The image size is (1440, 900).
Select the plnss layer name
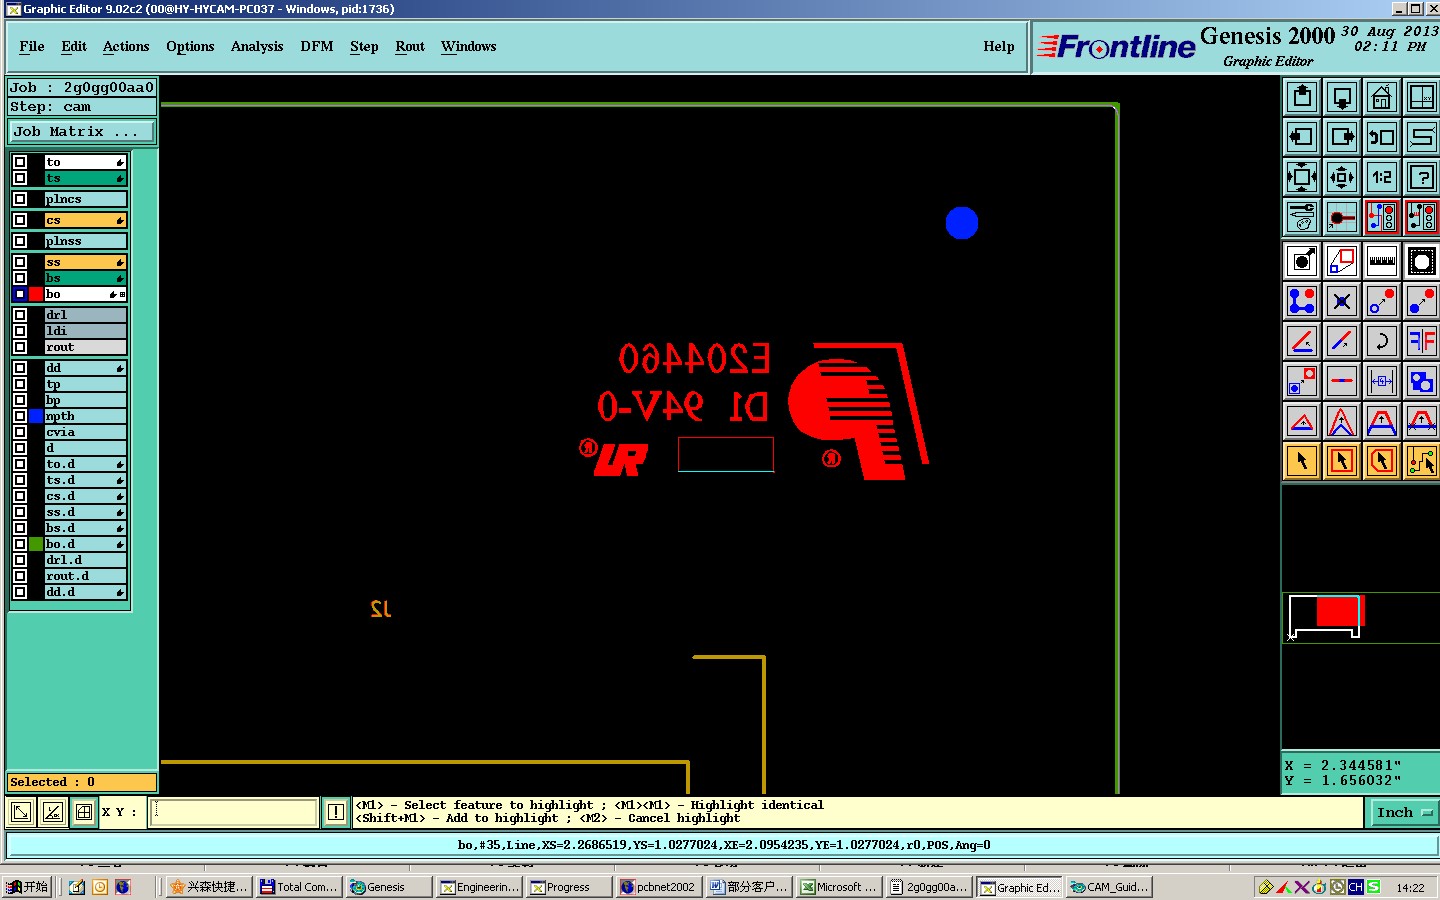coord(85,241)
